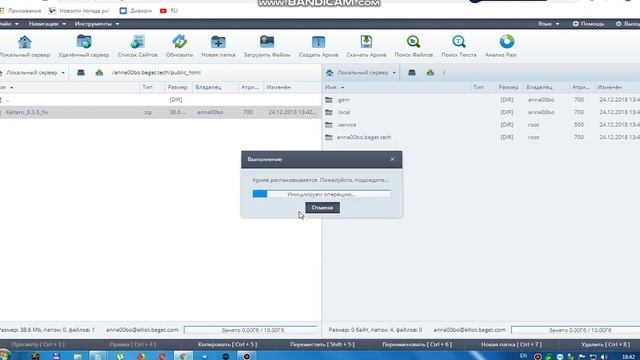The image size is (640, 360).
Task: Click Просмотр [Ctrl+3] in the bottom bar
Action: click(38, 344)
